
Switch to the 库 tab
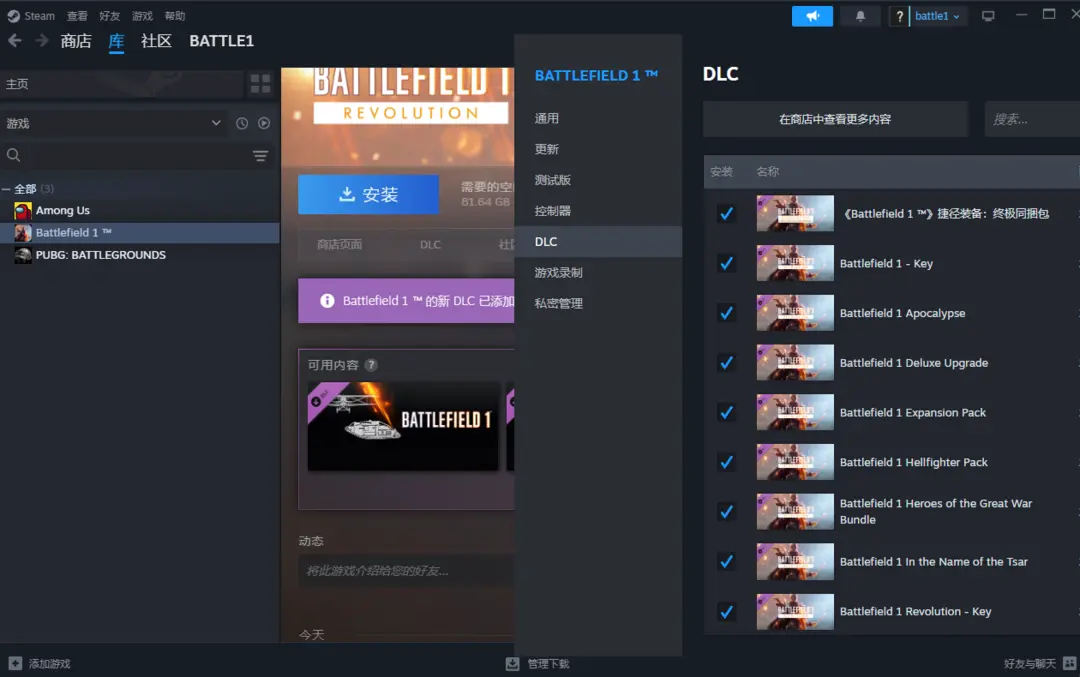pyautogui.click(x=116, y=41)
